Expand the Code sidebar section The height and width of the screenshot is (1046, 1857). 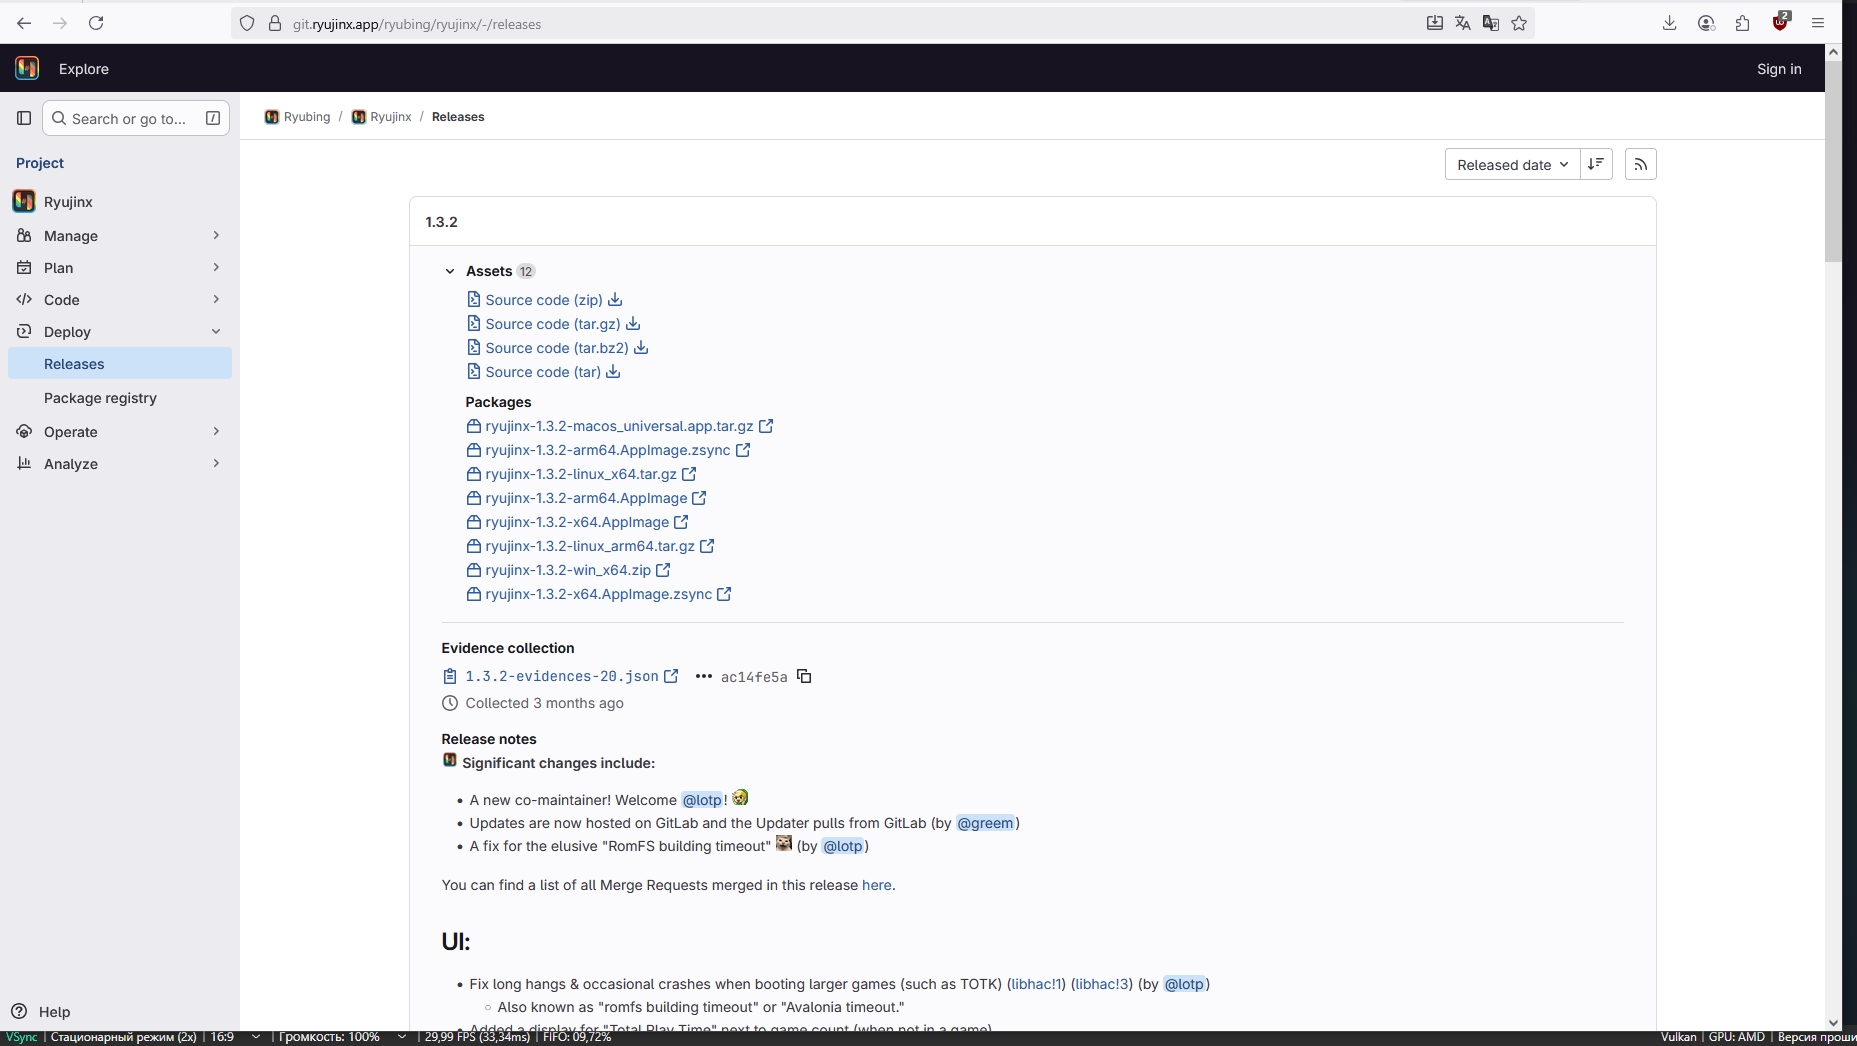[x=120, y=300]
